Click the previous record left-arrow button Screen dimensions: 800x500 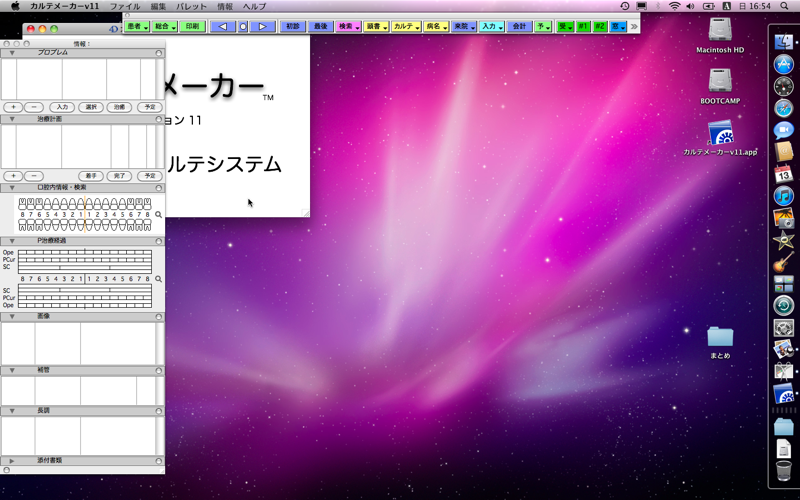pos(223,26)
